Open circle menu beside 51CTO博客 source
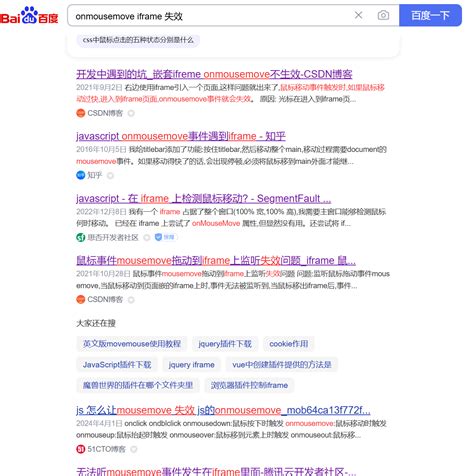Viewport: 474px width, 476px height. pos(134,449)
